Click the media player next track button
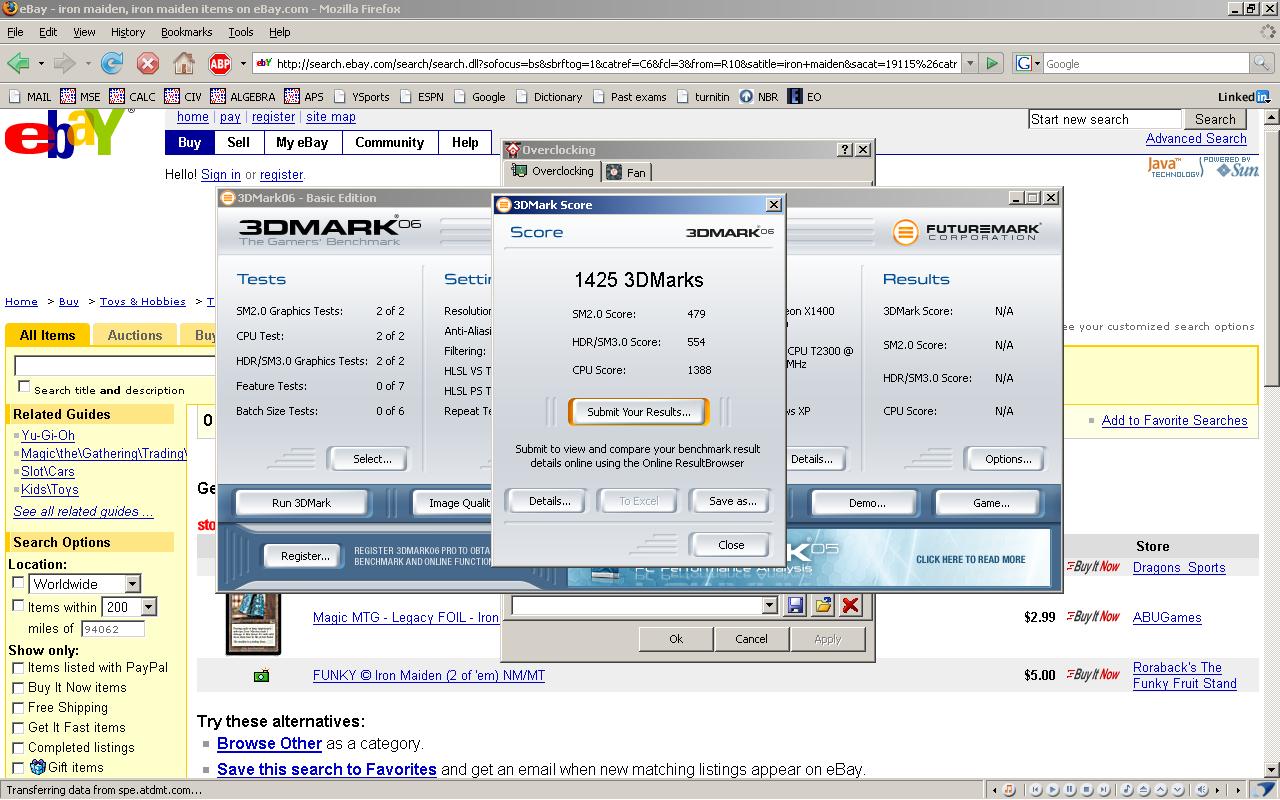 pos(1104,790)
